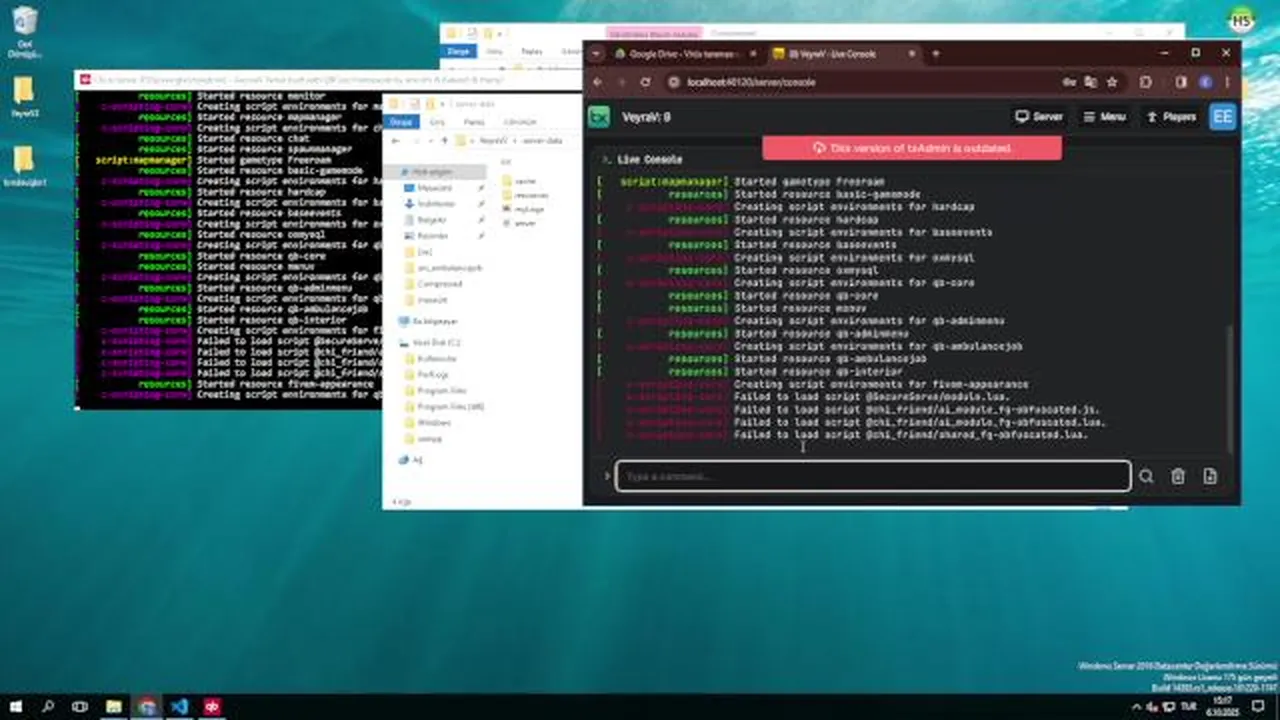Image resolution: width=1280 pixels, height=720 pixels.
Task: Open the txAdmin folder on desktop
Action: point(24,167)
